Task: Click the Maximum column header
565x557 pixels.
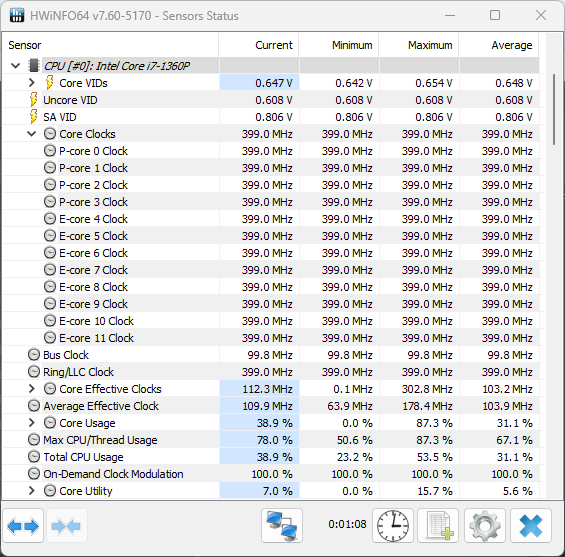Action: click(x=419, y=45)
